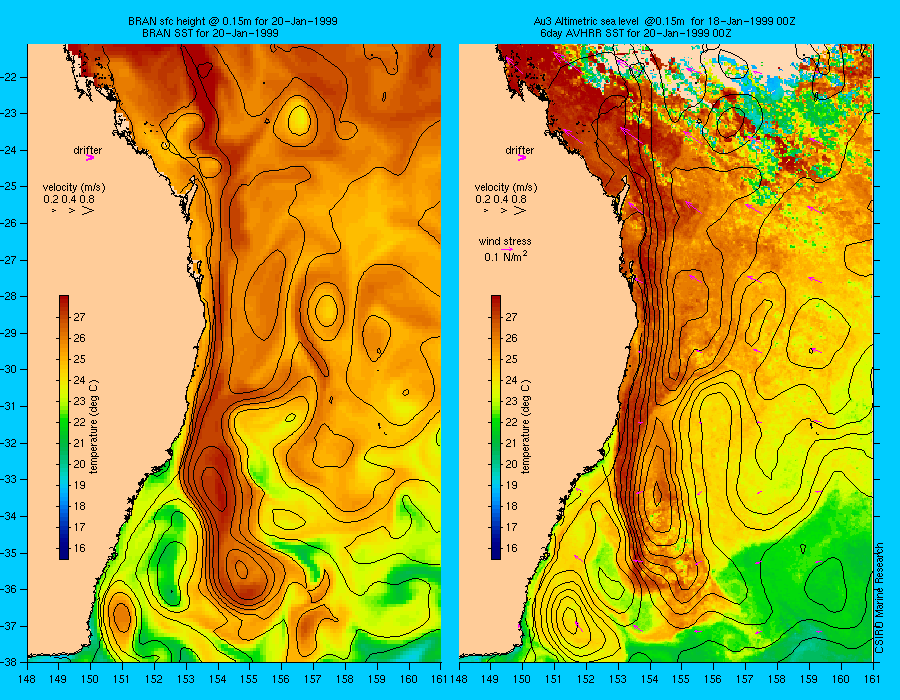
Task: Click the right map temperature color bar
Action: coord(495,427)
